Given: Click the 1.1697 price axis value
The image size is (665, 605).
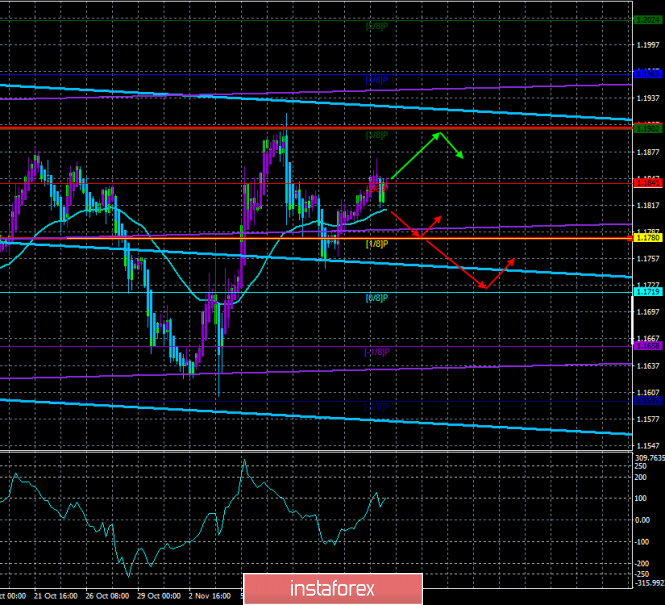Looking at the screenshot, I should coord(648,312).
